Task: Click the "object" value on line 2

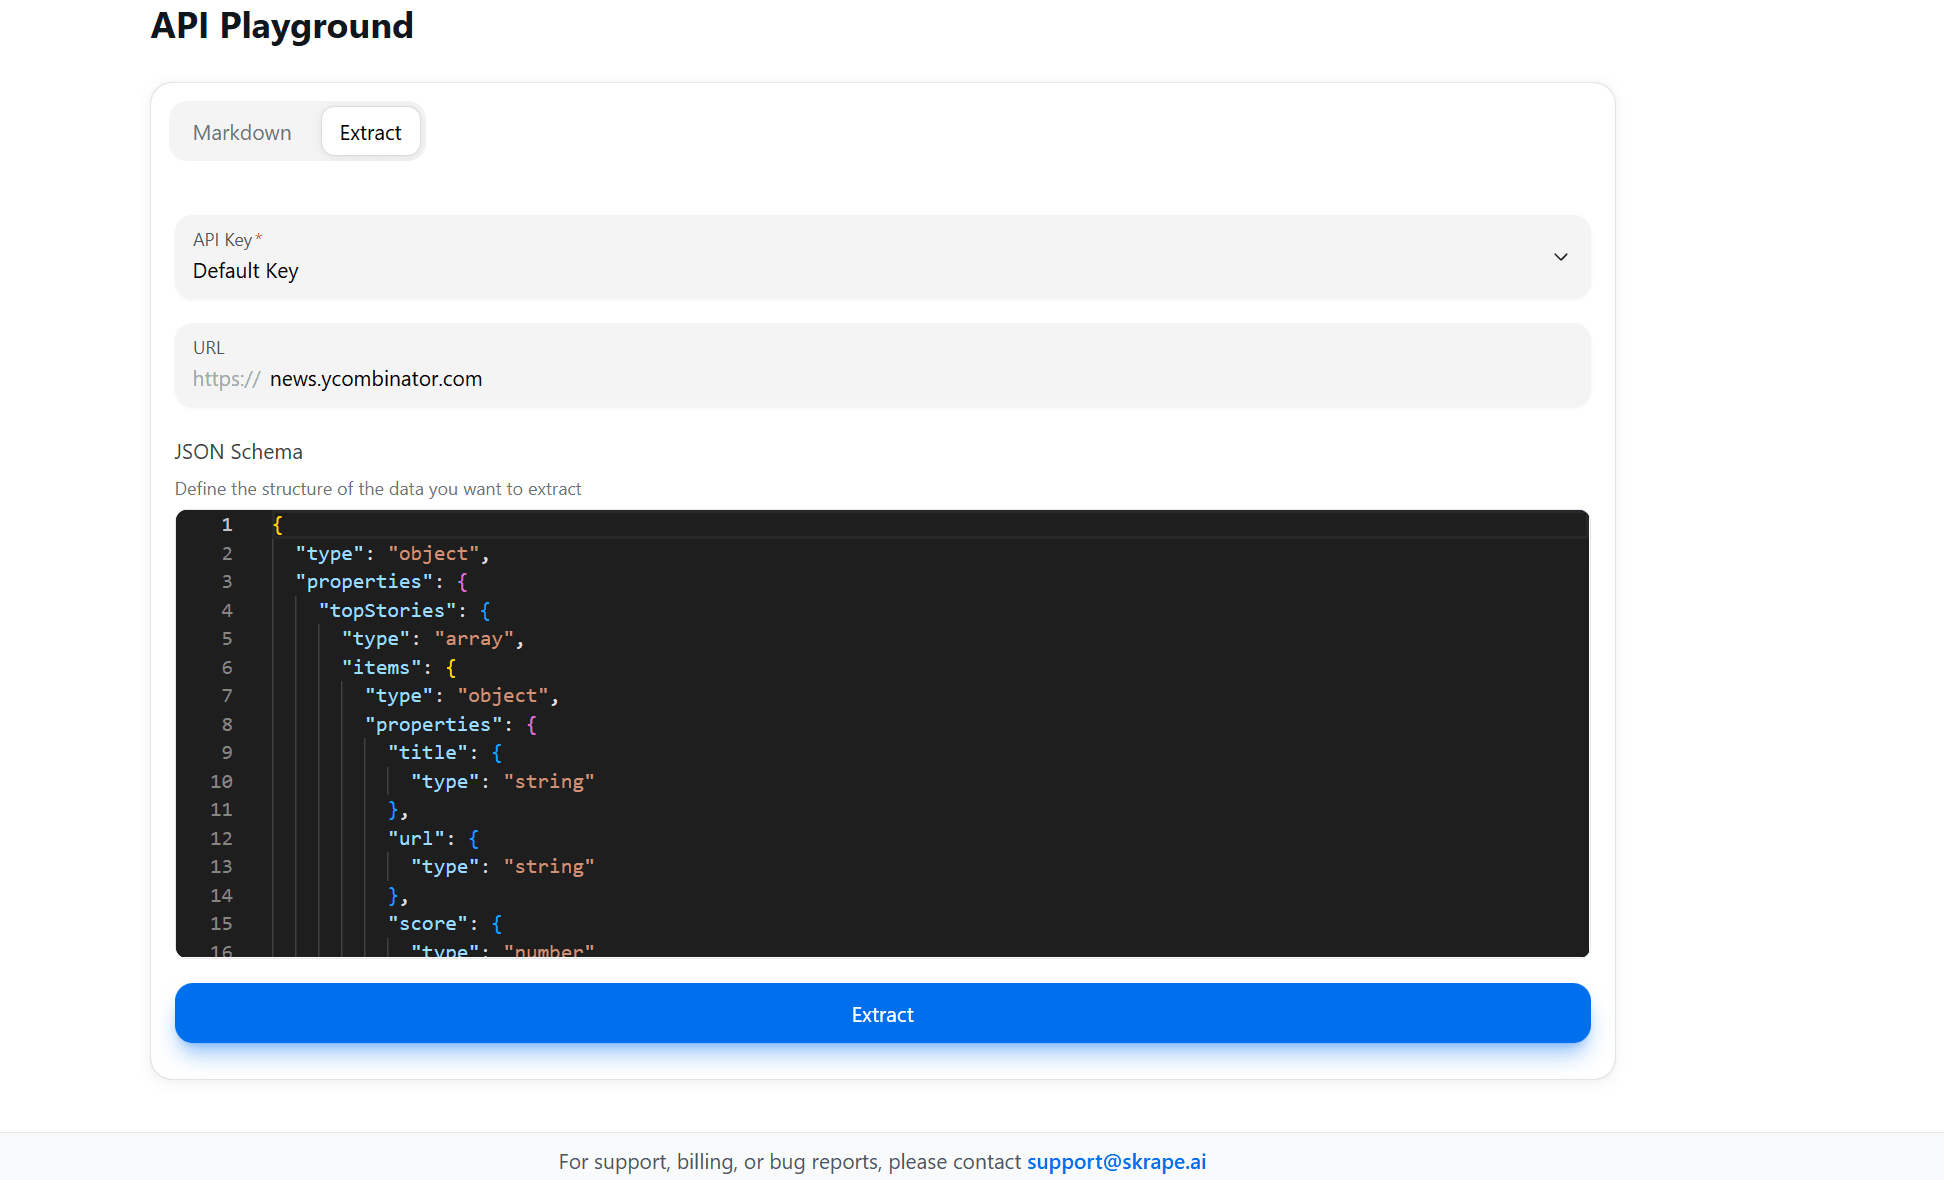Action: [434, 553]
